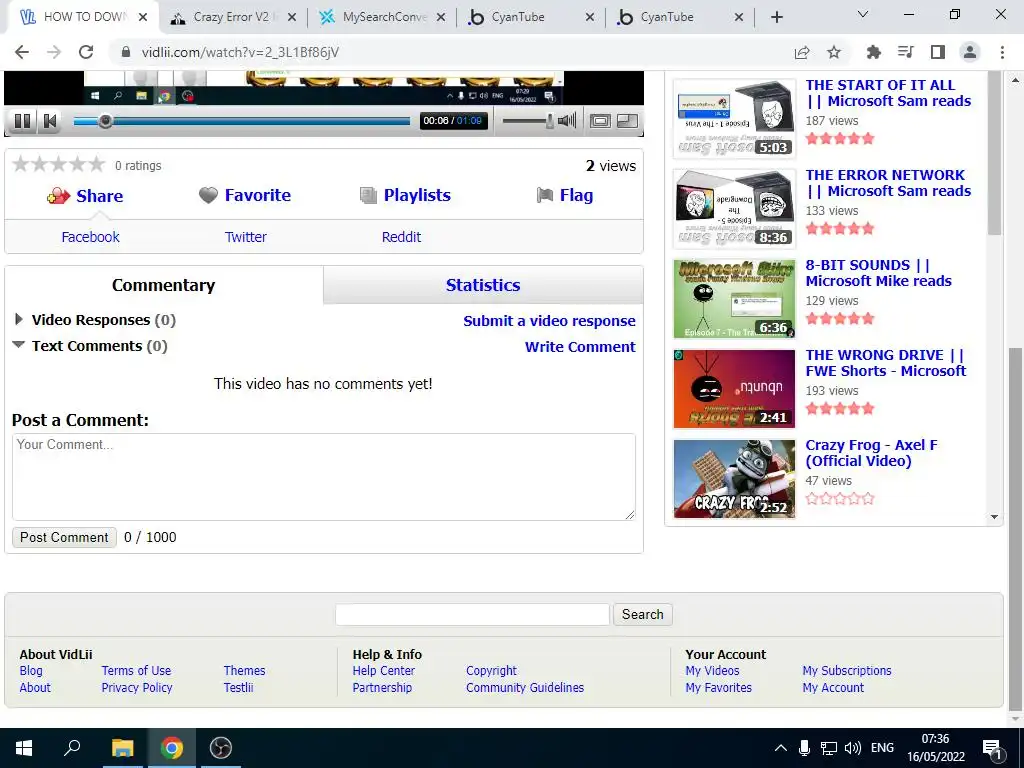Open THE ERROR NETWORK video title link
The height and width of the screenshot is (768, 1024).
[888, 183]
